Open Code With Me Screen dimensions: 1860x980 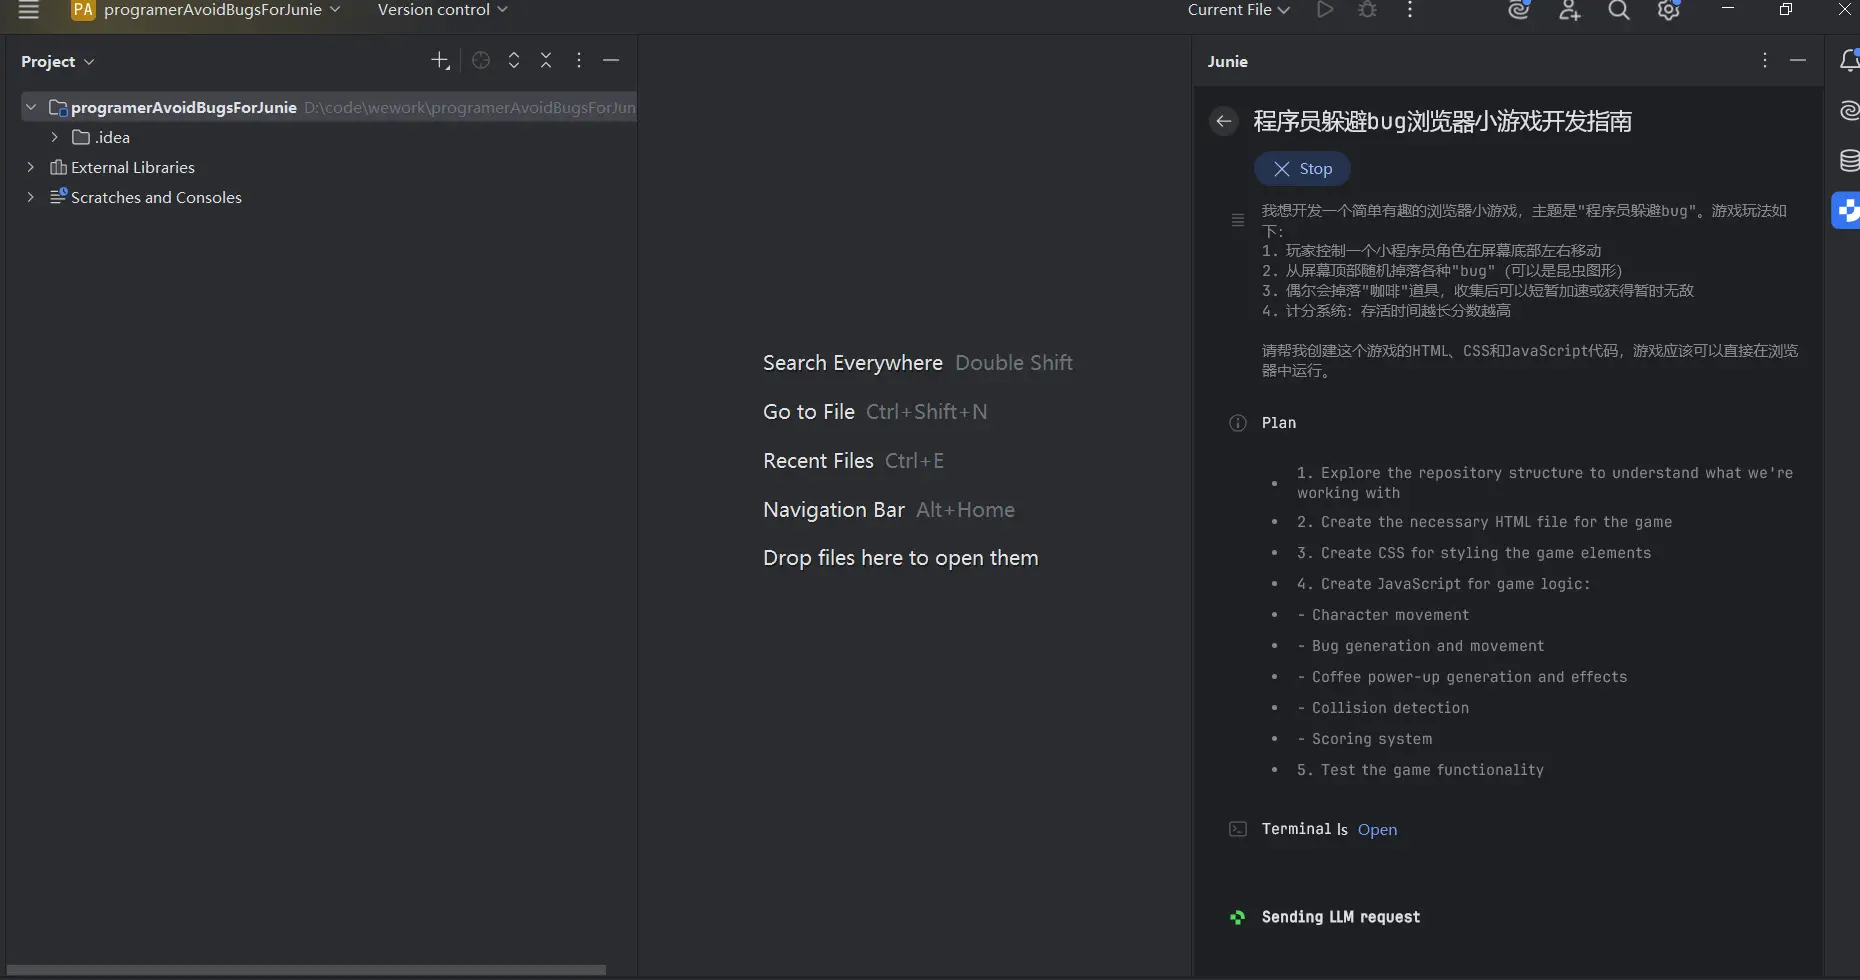click(1569, 10)
